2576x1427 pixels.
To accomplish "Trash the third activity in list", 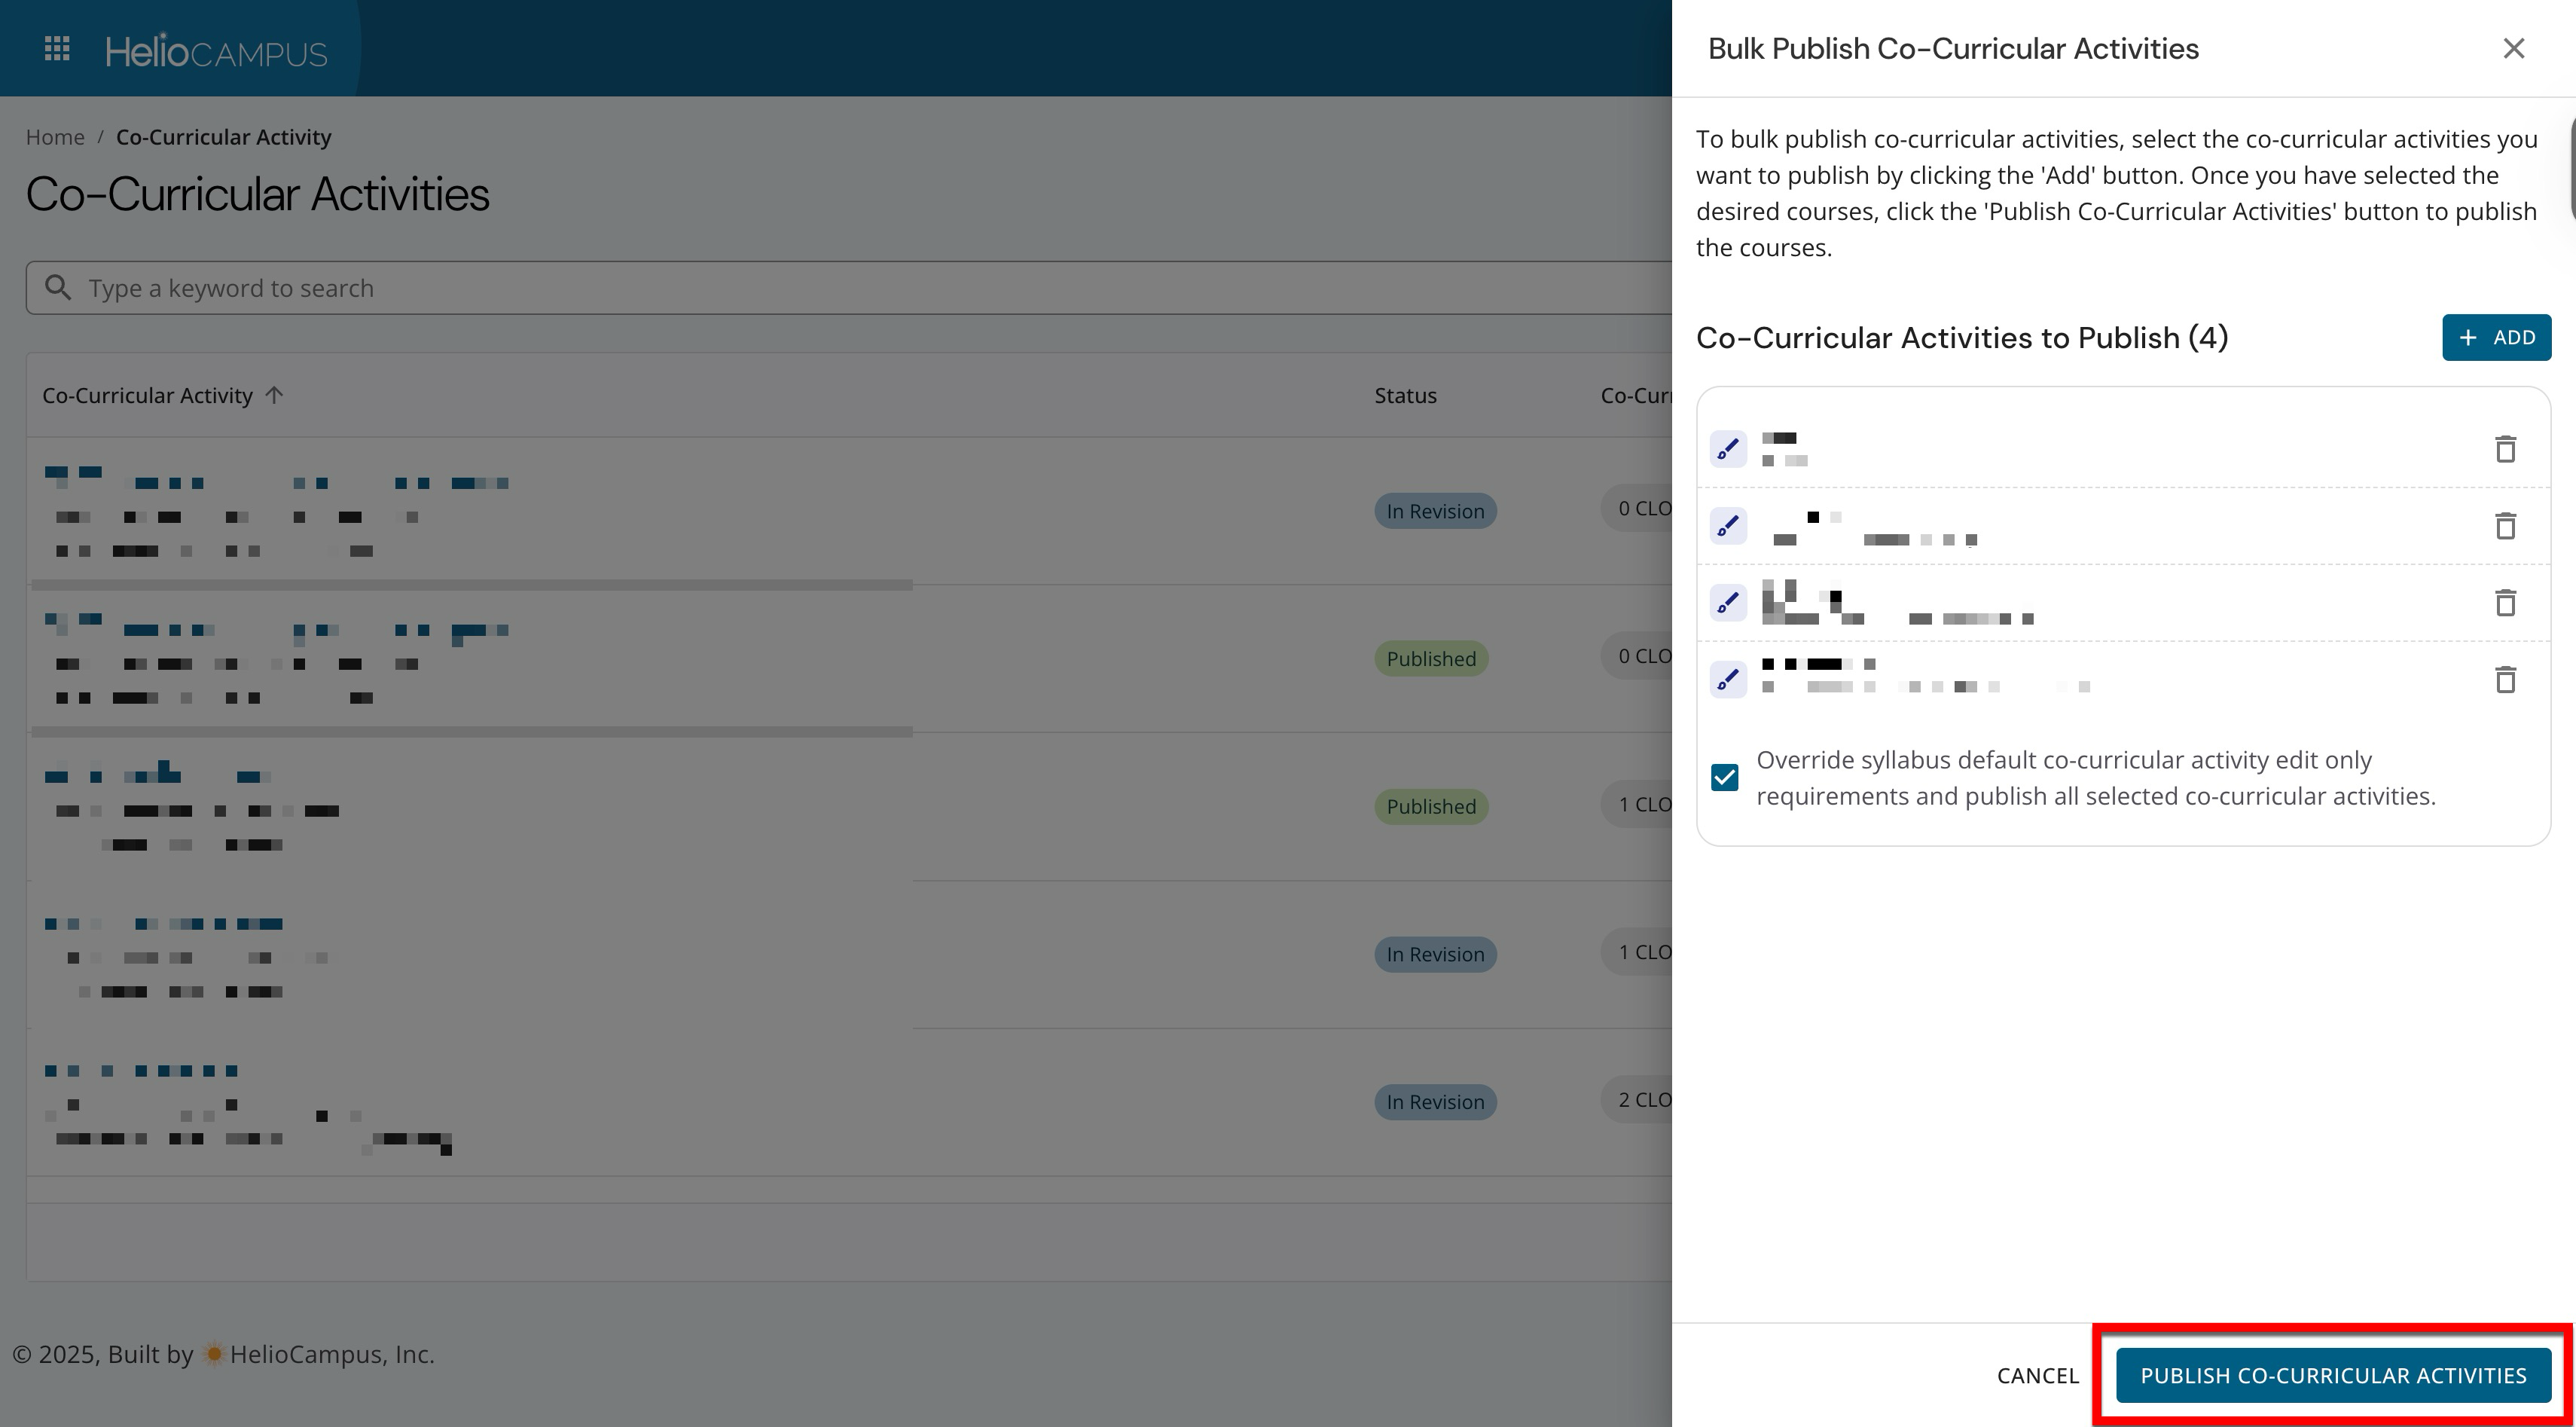I will [2504, 603].
